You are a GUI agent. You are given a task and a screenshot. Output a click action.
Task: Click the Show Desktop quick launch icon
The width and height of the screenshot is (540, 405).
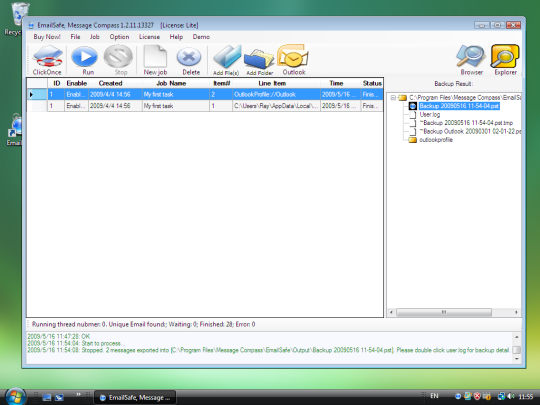[46, 397]
